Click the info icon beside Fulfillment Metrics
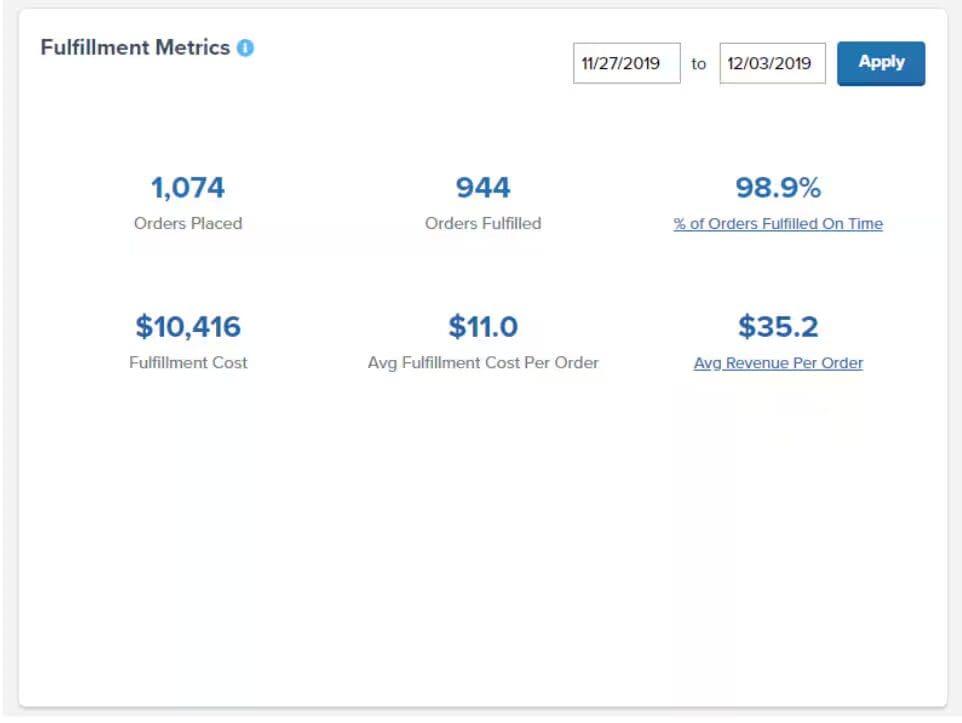 245,47
